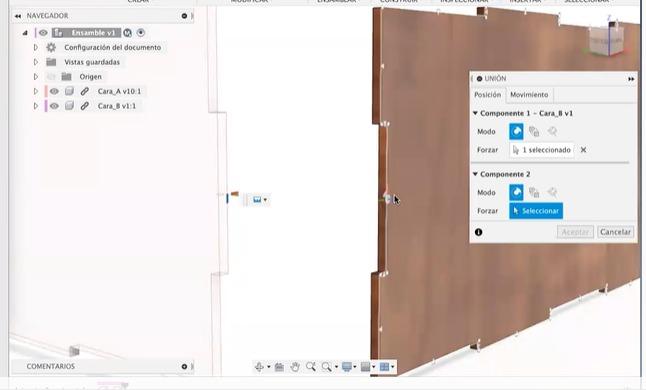Select the Zoom magnifier tool
This screenshot has width=646, height=390.
click(x=311, y=367)
